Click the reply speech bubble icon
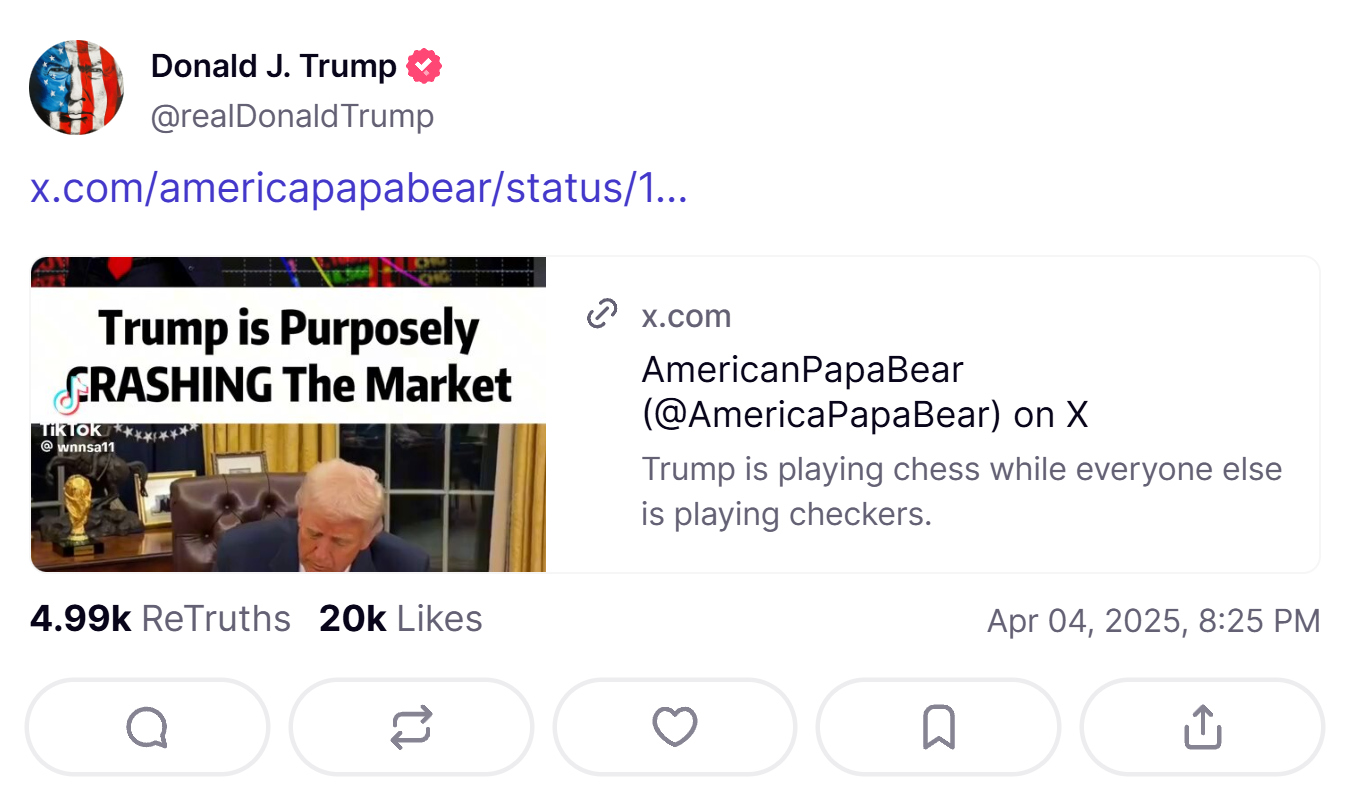Screen dimensions: 1346x792 pyautogui.click(x=147, y=727)
